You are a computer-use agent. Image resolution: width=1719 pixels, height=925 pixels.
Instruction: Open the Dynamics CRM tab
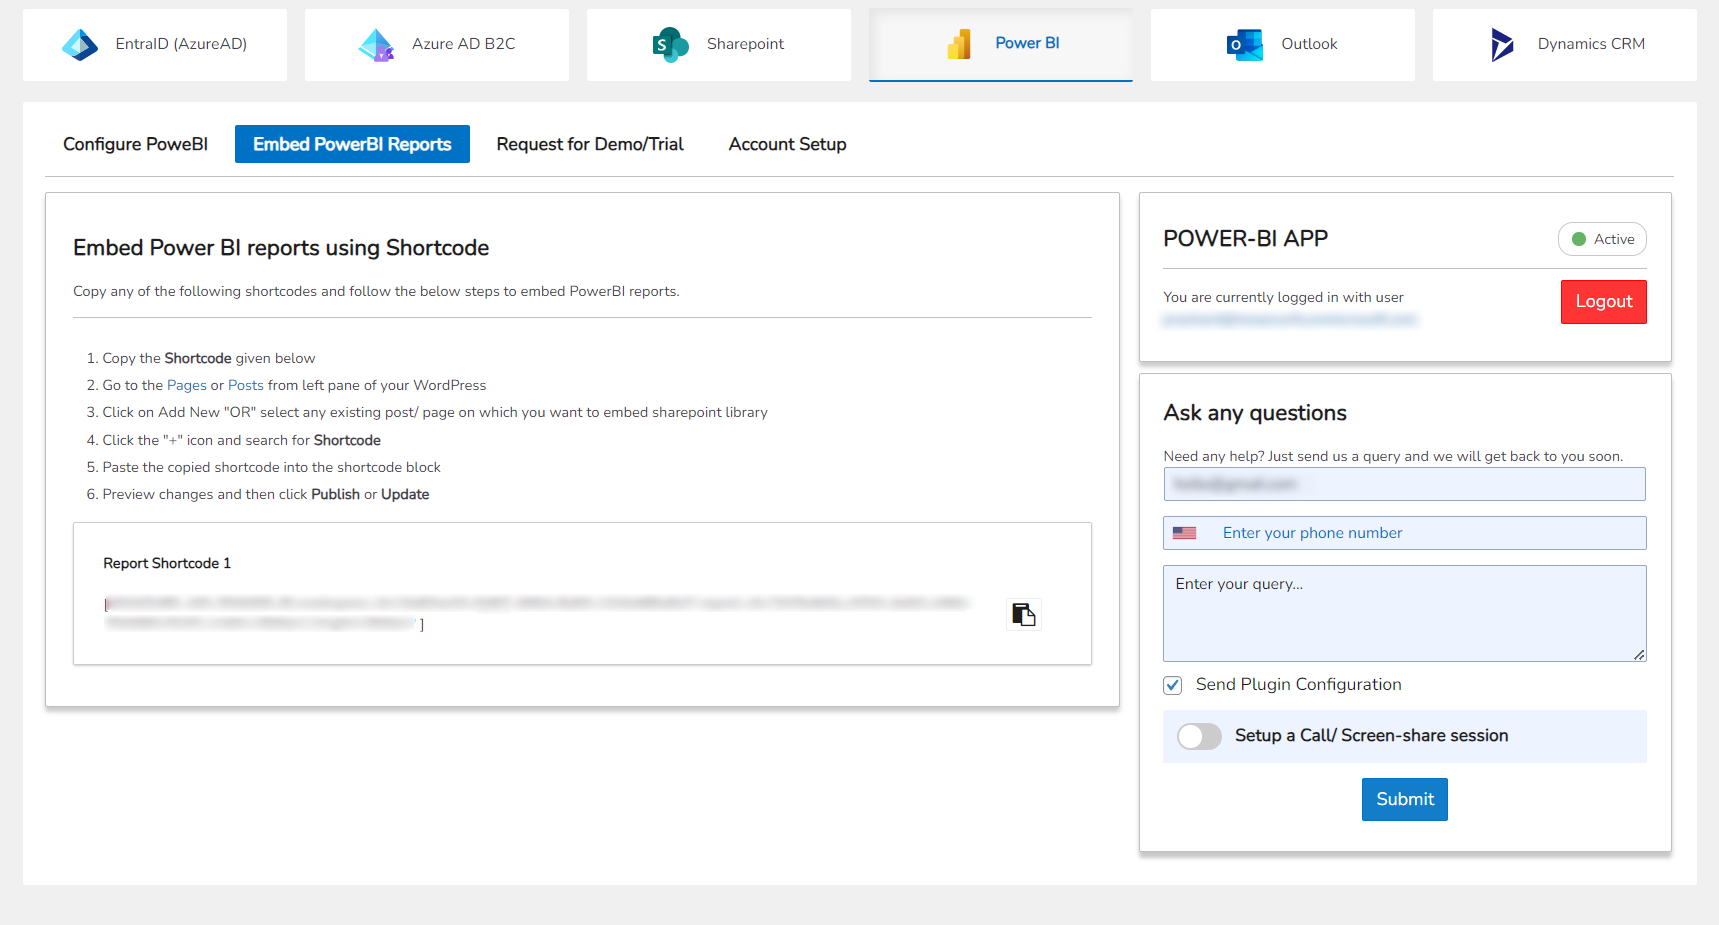[1565, 45]
